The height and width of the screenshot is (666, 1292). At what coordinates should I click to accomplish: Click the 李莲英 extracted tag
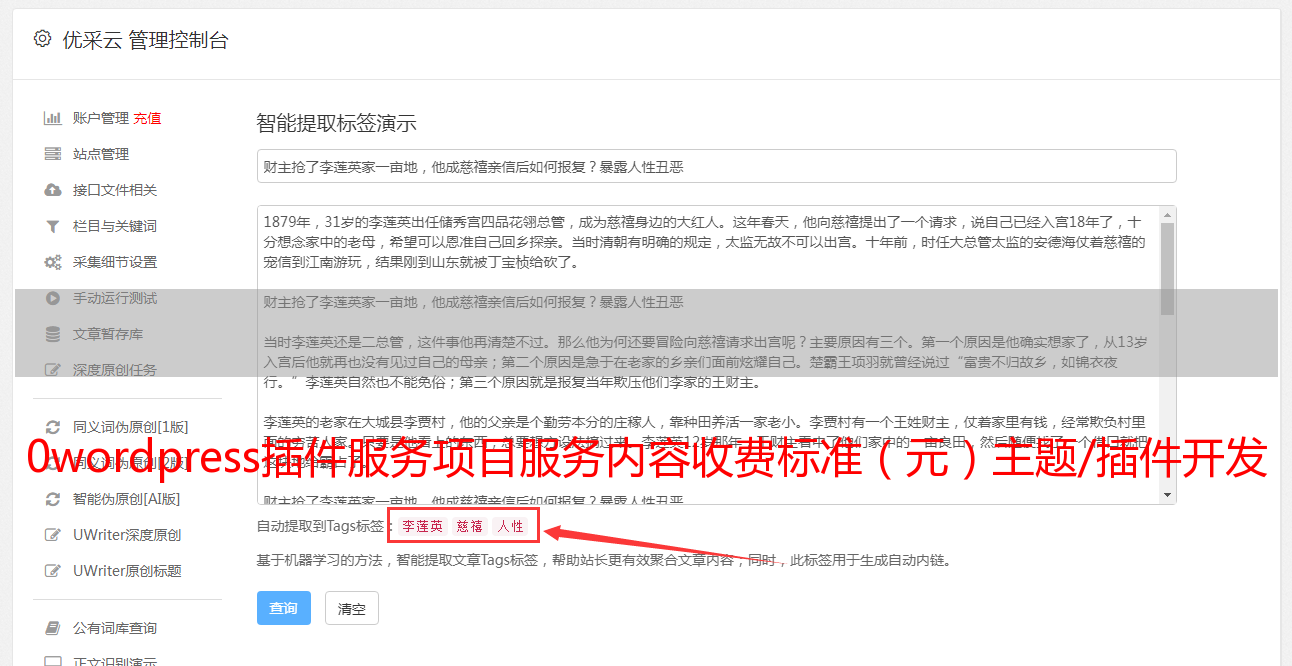pyautogui.click(x=423, y=526)
